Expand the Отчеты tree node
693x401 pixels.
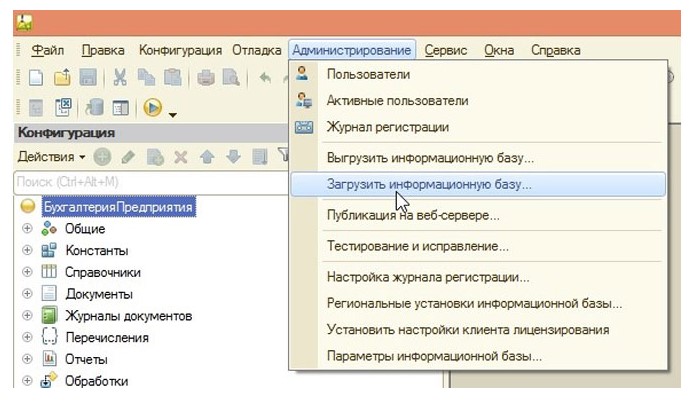27,359
